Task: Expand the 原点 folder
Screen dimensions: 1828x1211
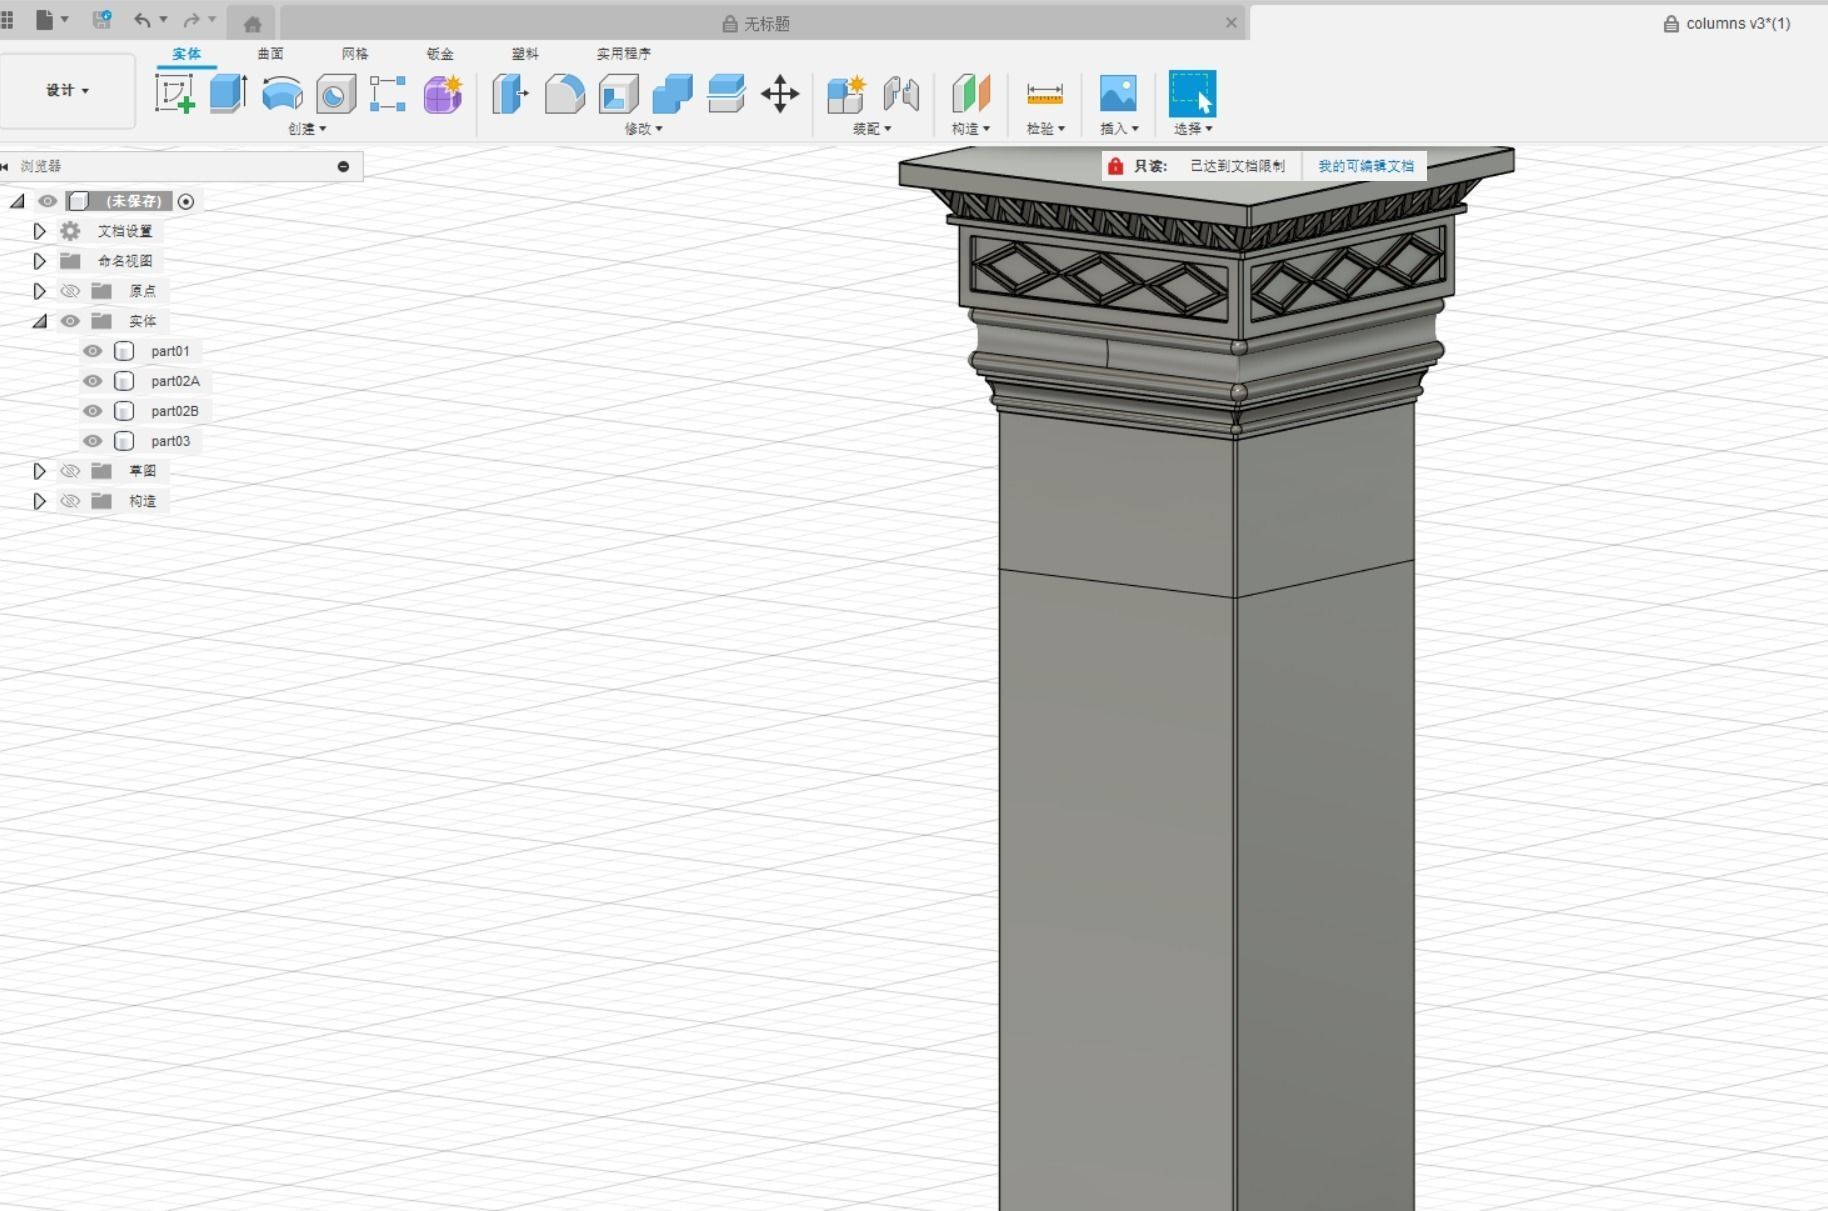Action: (x=39, y=291)
